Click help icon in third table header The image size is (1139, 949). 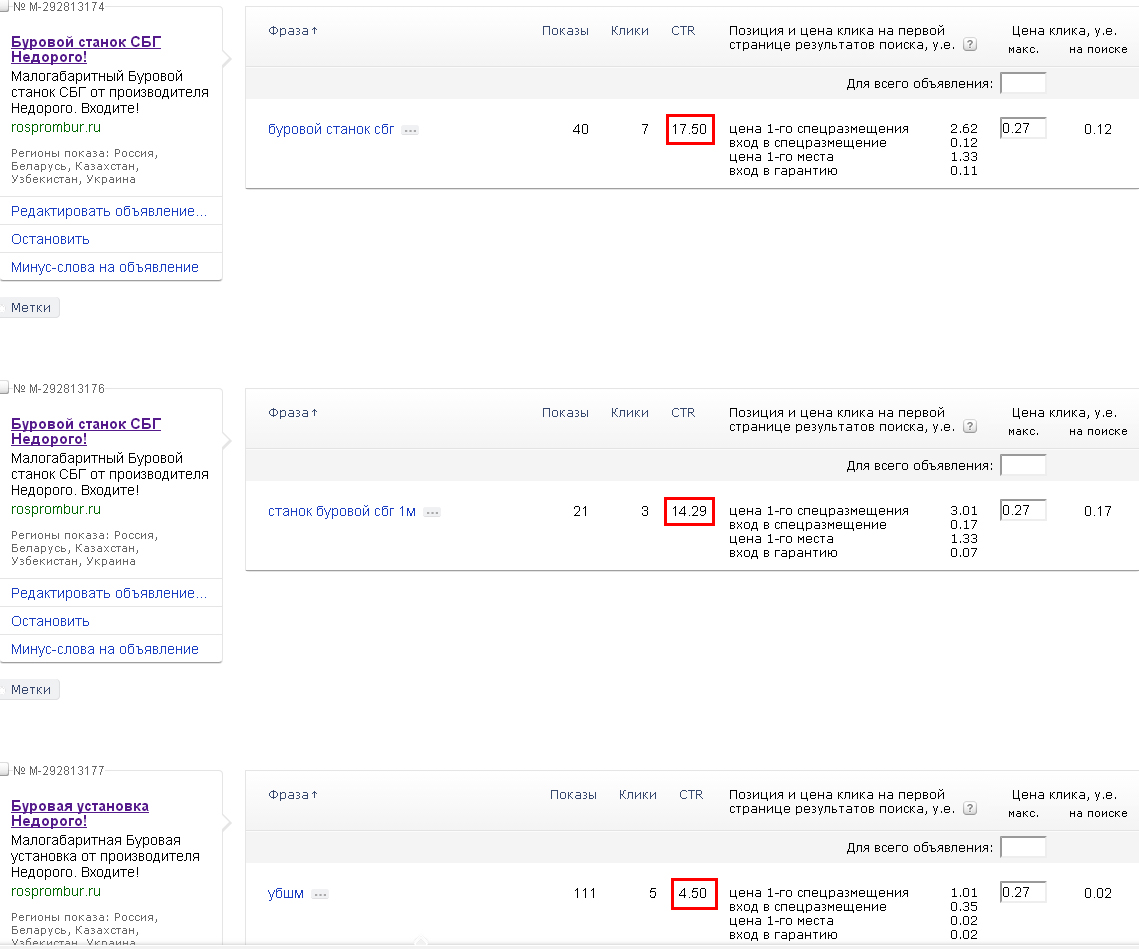click(970, 809)
